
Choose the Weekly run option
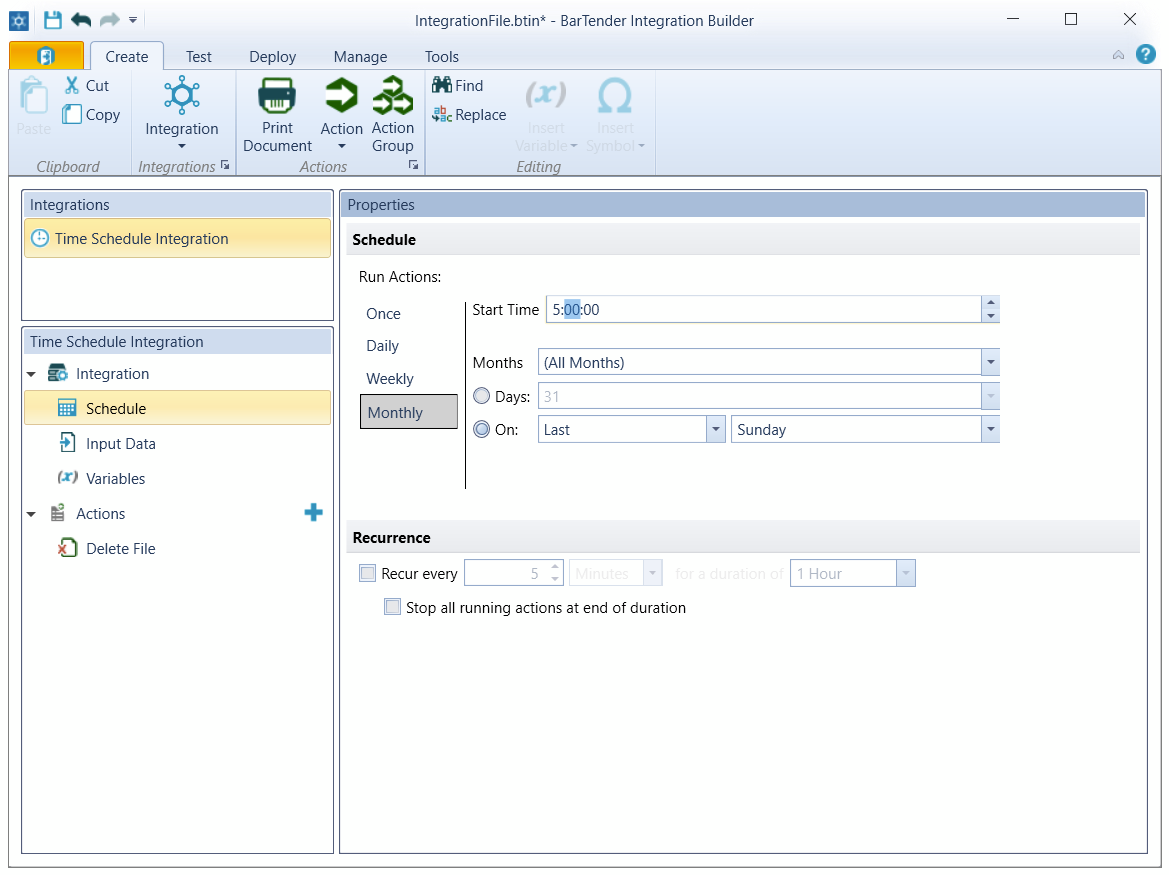click(390, 379)
